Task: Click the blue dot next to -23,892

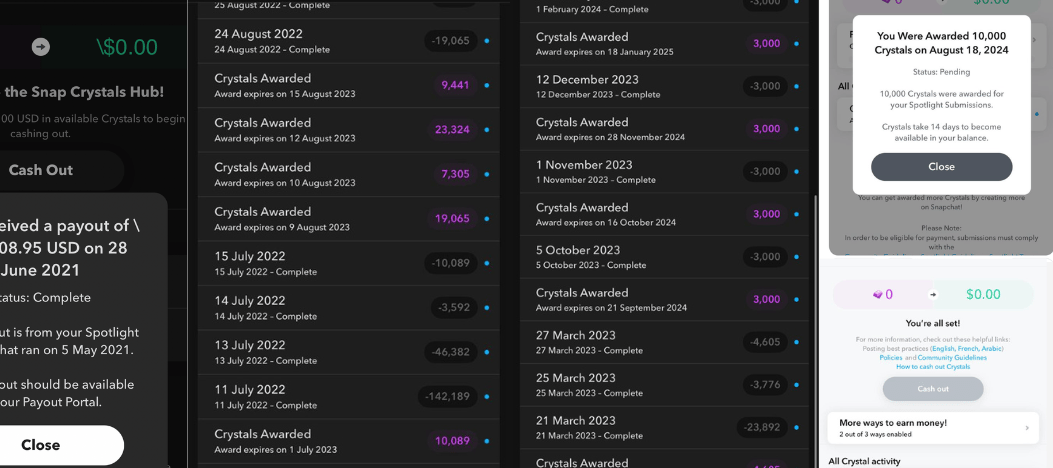Action: pos(796,427)
